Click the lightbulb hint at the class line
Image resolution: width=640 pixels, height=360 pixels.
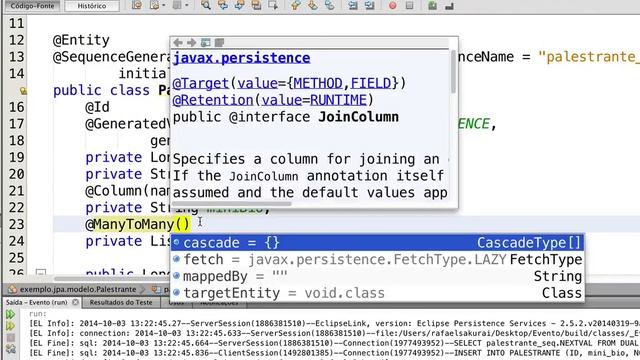[23, 91]
